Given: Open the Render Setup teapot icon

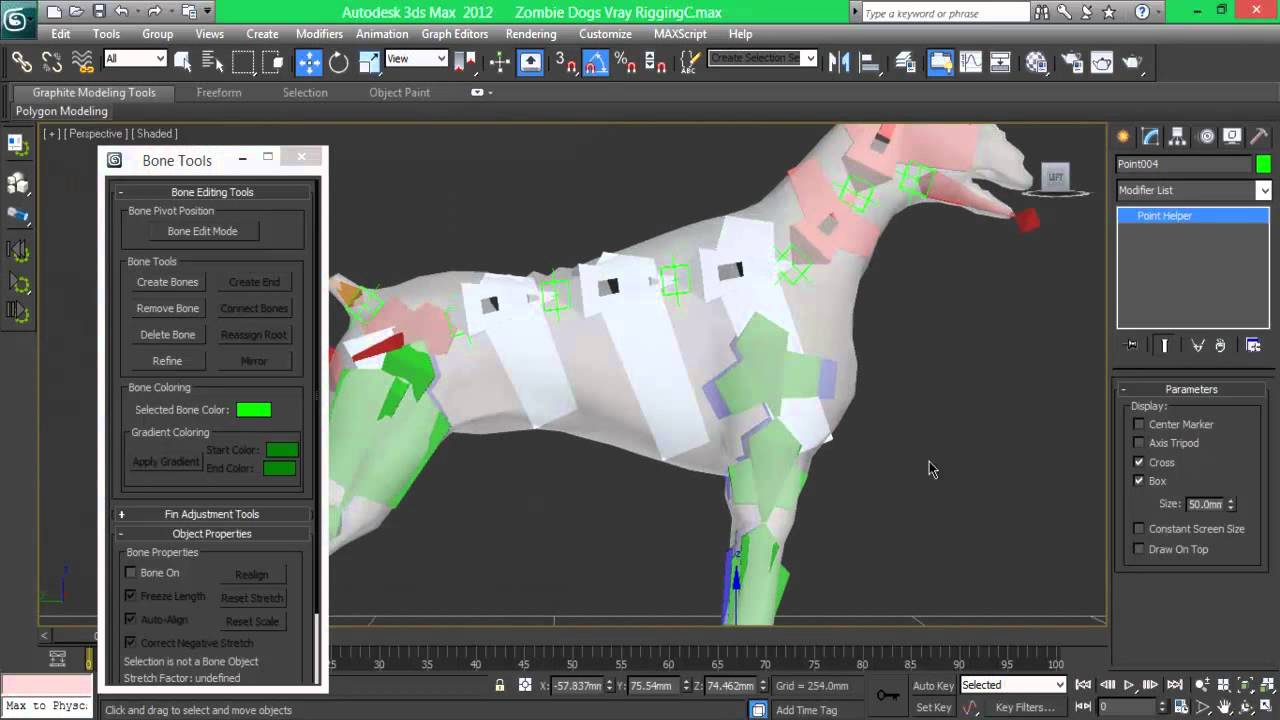Looking at the screenshot, I should (1072, 62).
